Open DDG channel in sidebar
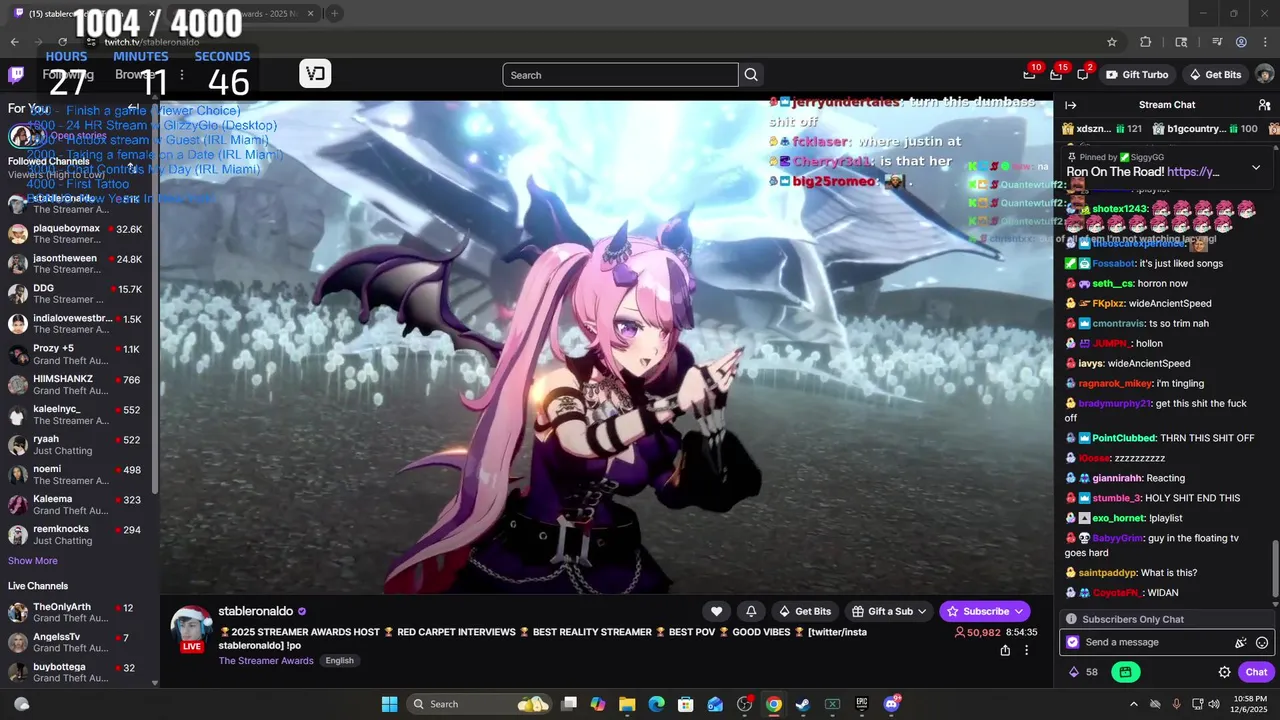The height and width of the screenshot is (720, 1280). tap(79, 294)
